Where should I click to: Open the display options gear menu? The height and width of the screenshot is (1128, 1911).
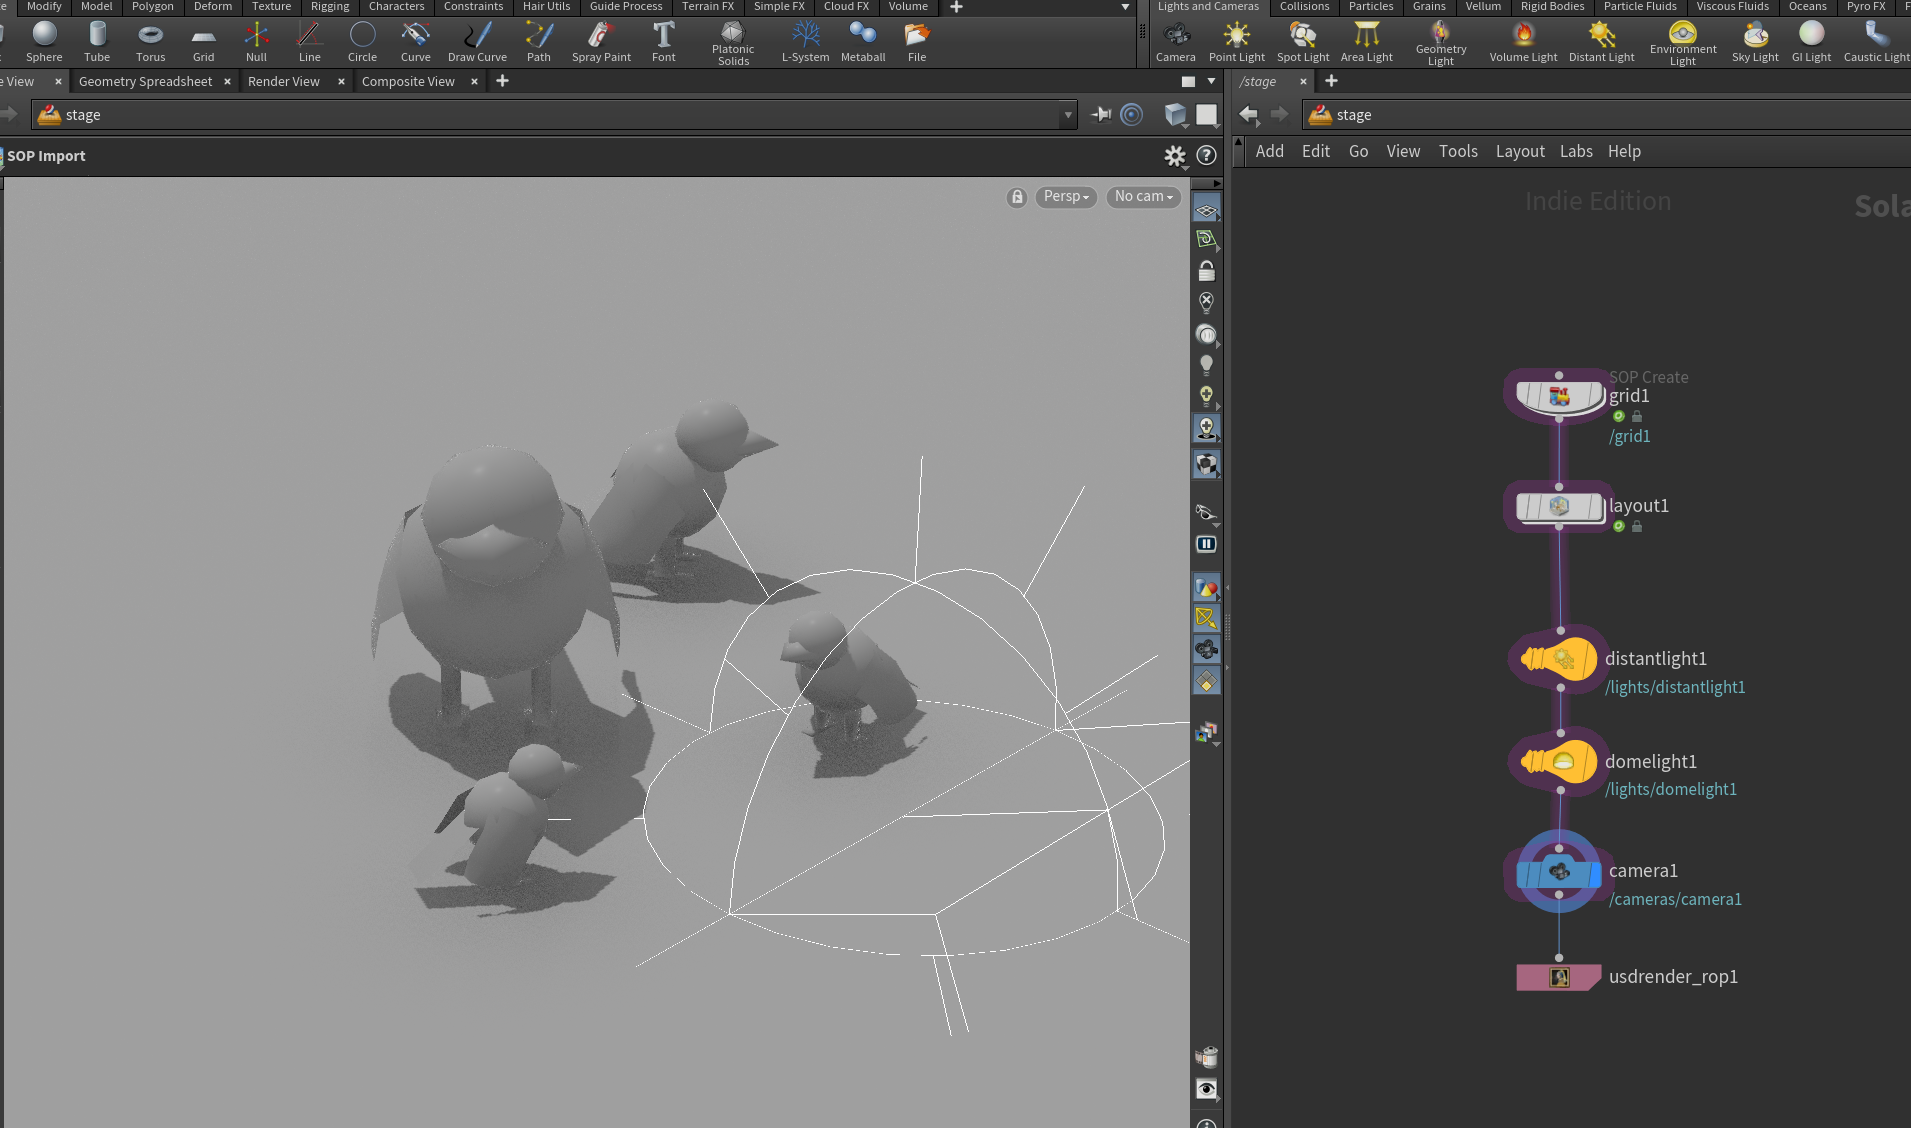click(x=1175, y=156)
